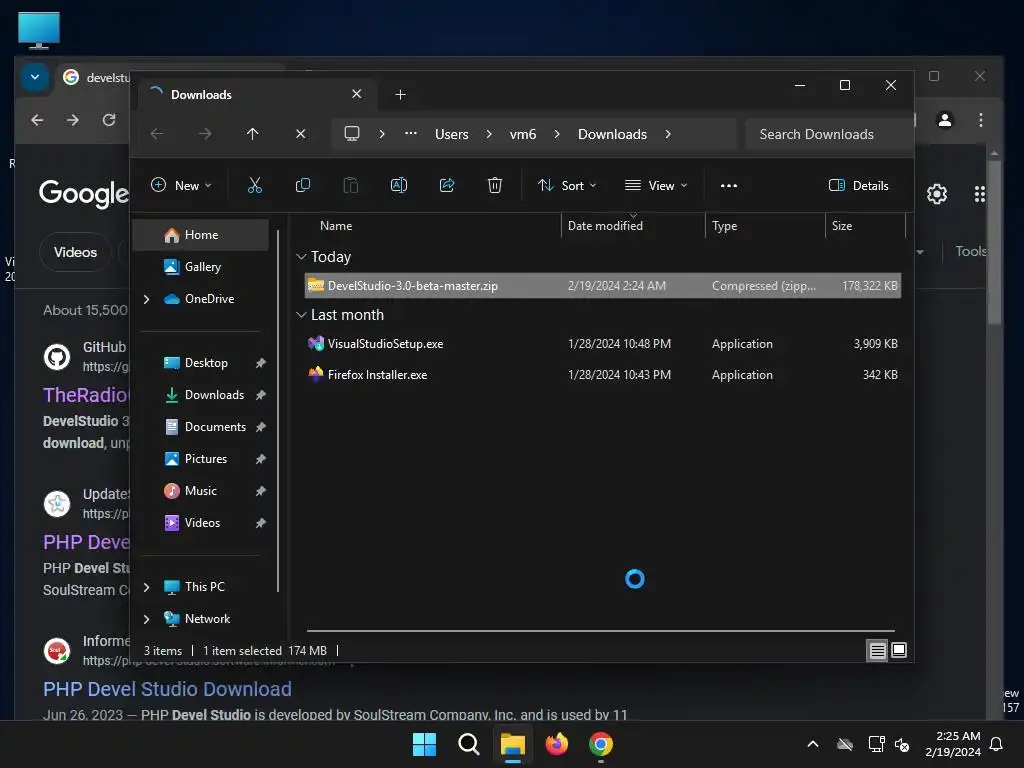
Task: Click the address bar ellipsis for hidden folders
Action: coord(411,133)
